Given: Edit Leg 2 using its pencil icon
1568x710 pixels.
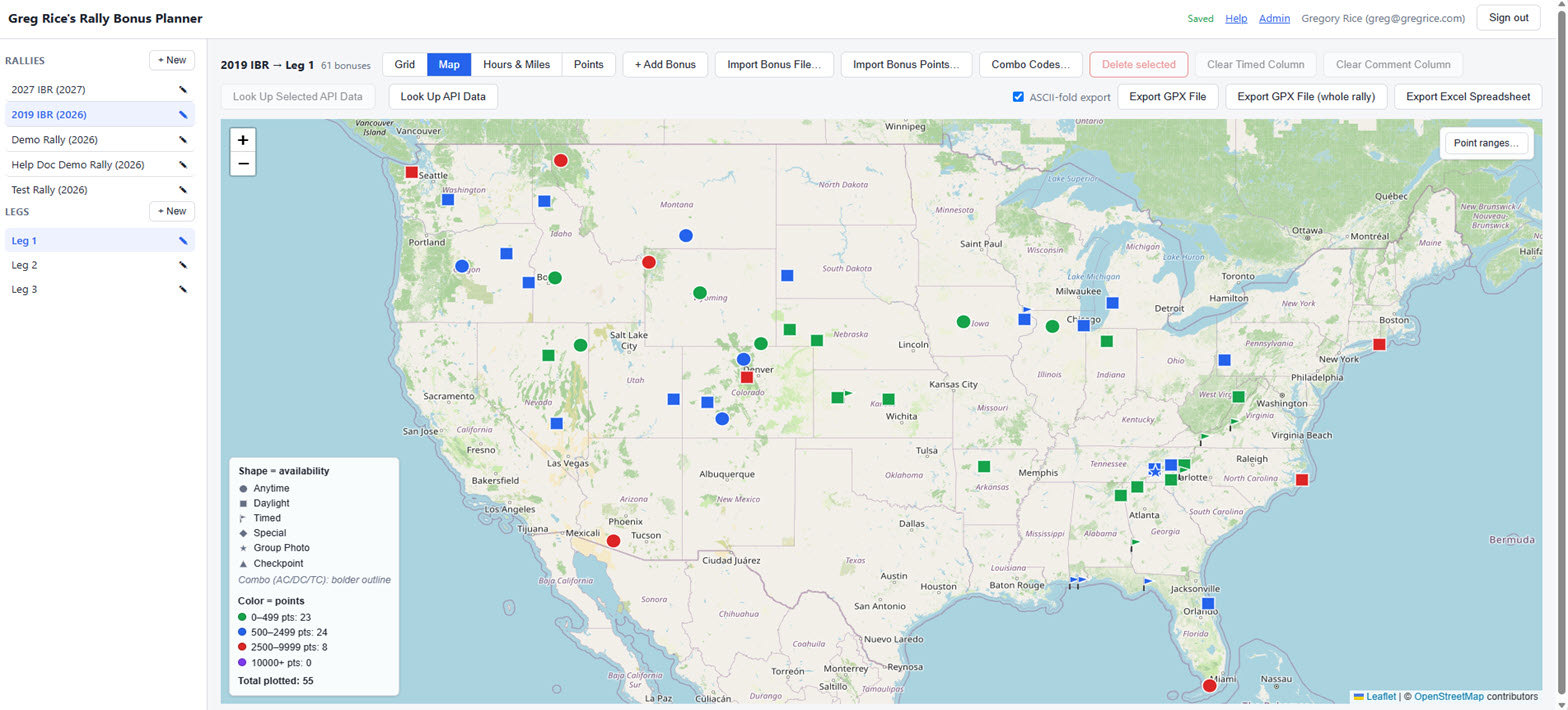Looking at the screenshot, I should coord(183,265).
